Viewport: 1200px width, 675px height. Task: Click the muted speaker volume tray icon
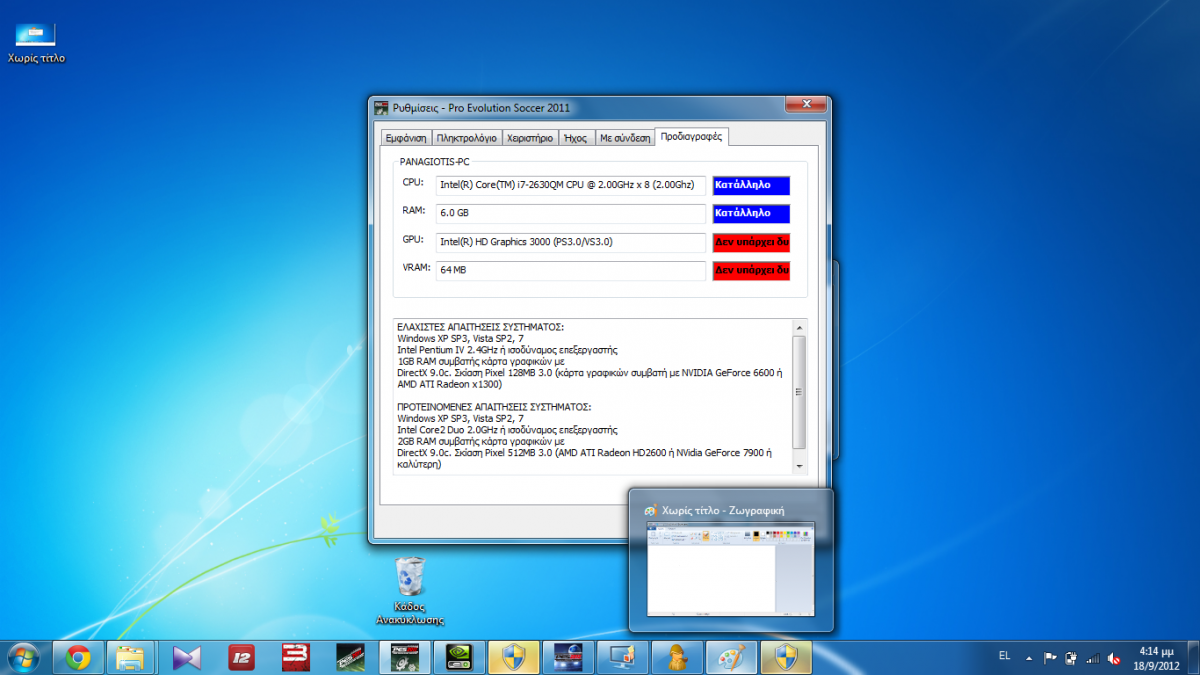click(1113, 657)
